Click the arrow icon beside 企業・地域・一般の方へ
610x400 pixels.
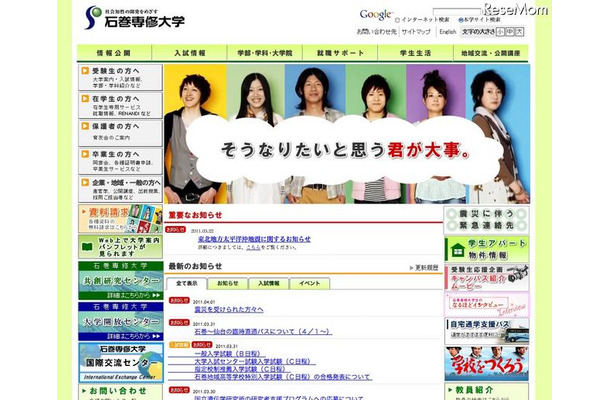coord(85,182)
